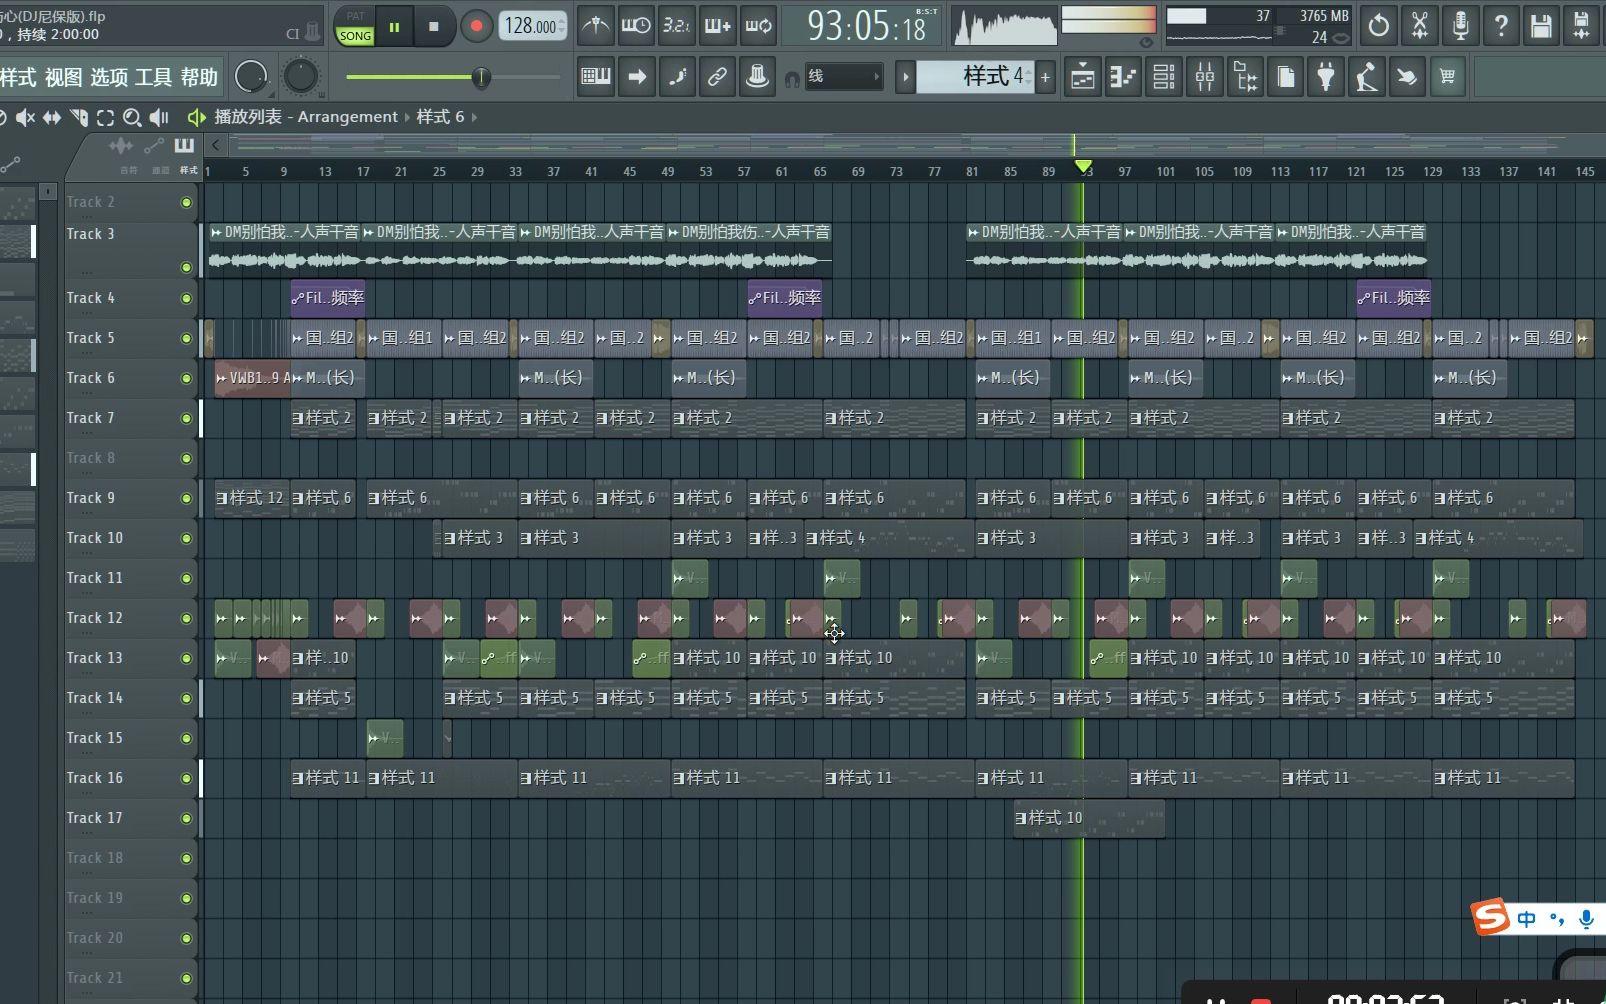Click the playlist mute tool icon

tap(25, 118)
